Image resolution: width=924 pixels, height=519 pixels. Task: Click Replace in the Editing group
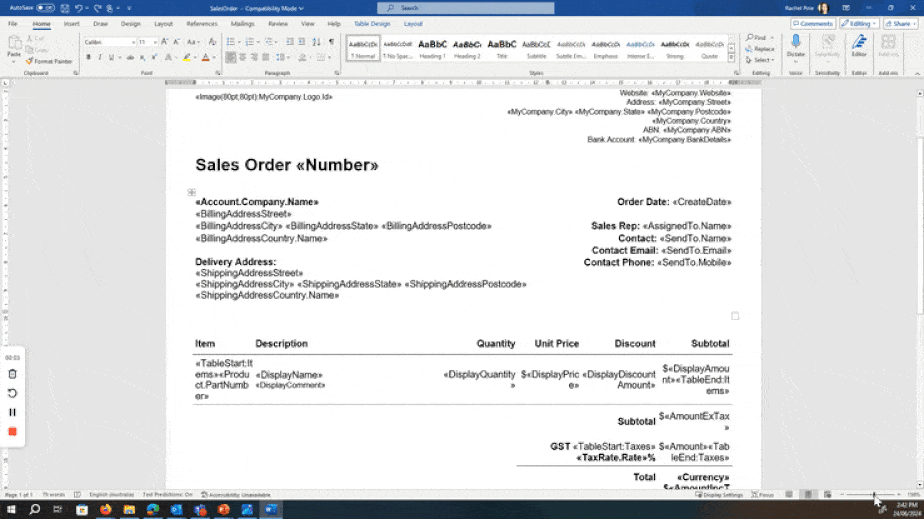click(760, 48)
